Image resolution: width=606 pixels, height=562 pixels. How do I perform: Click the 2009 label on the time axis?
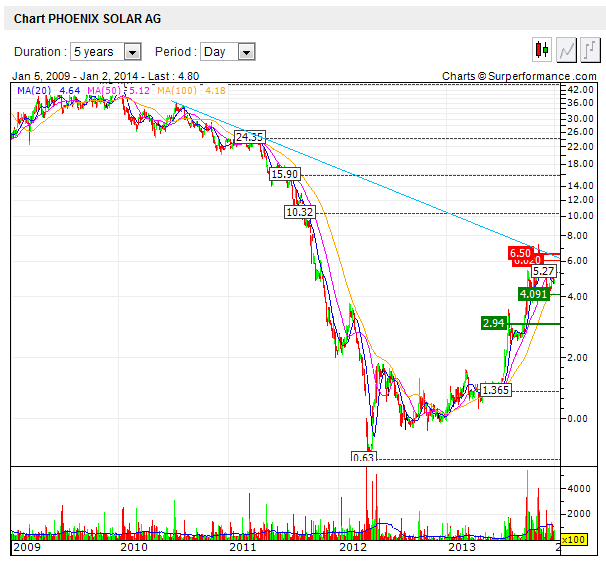[x=27, y=547]
